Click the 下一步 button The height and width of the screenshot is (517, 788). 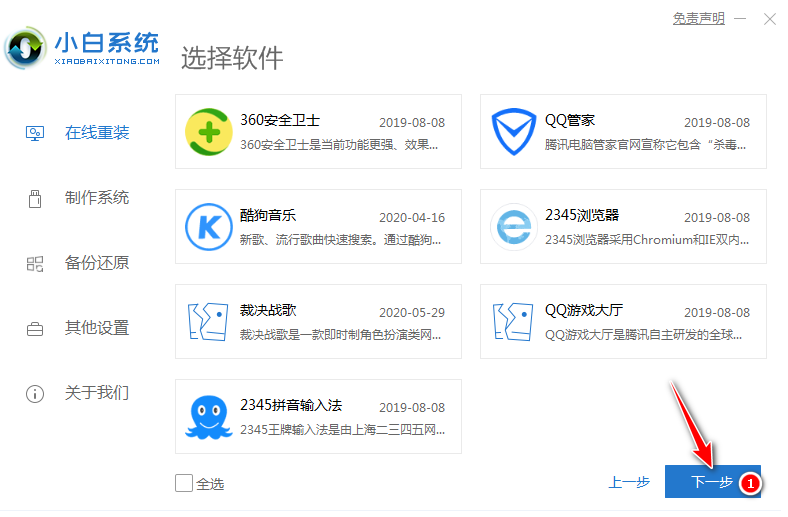click(x=713, y=482)
